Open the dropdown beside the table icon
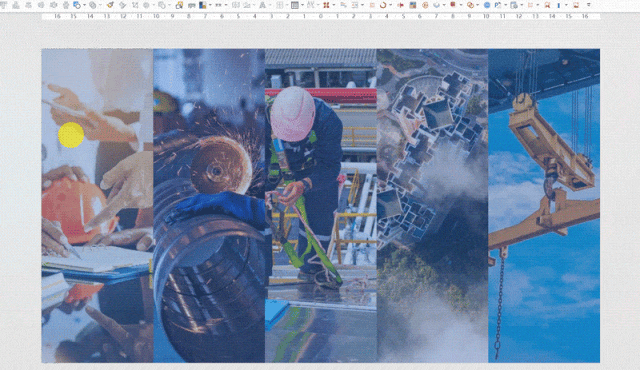Image resolution: width=640 pixels, height=370 pixels. tap(302, 5)
